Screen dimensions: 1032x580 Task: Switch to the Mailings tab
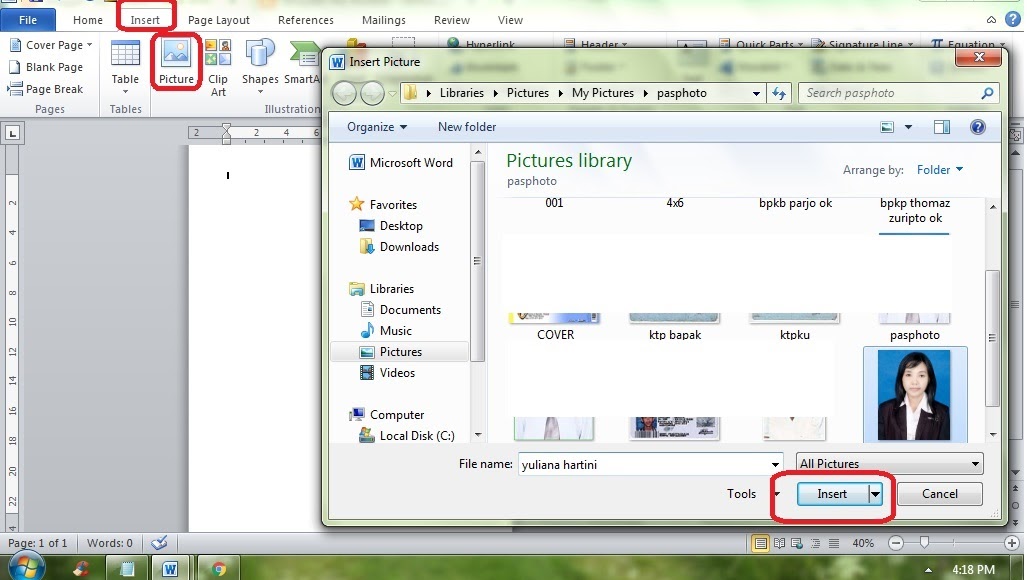pyautogui.click(x=384, y=20)
